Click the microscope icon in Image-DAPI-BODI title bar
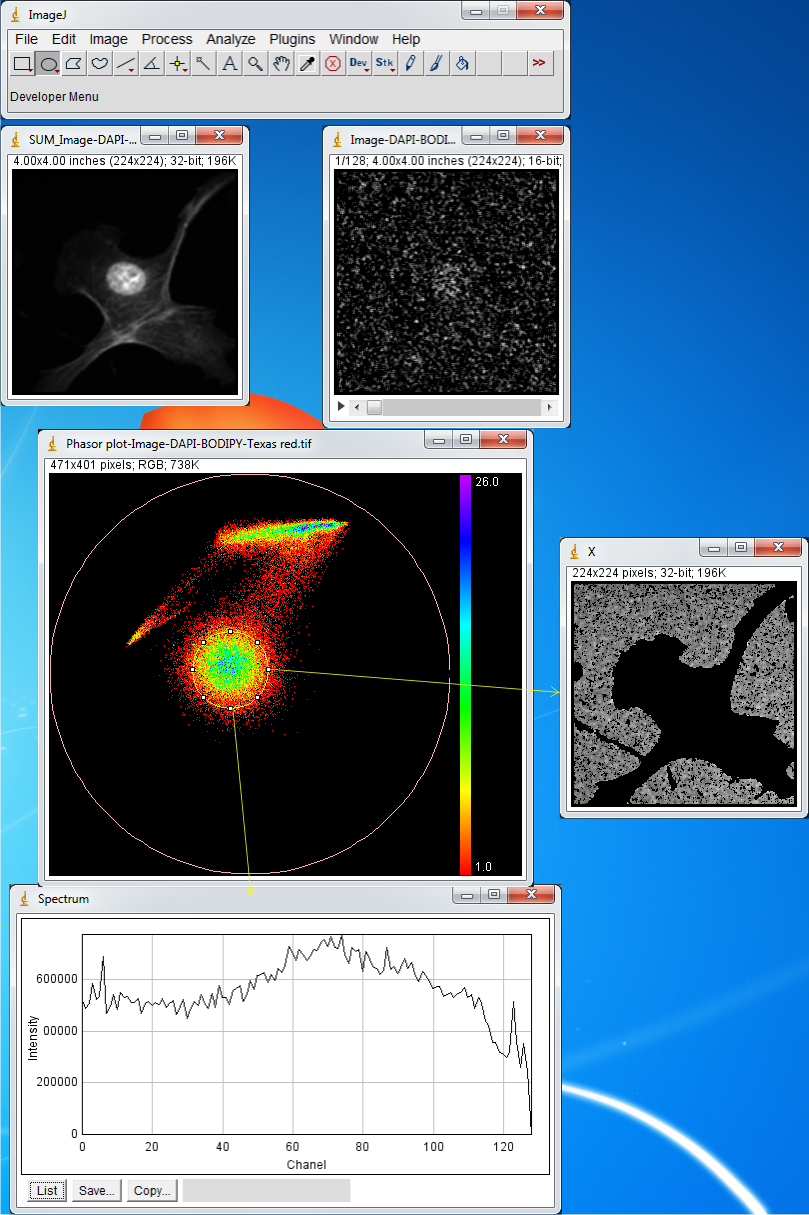 337,138
